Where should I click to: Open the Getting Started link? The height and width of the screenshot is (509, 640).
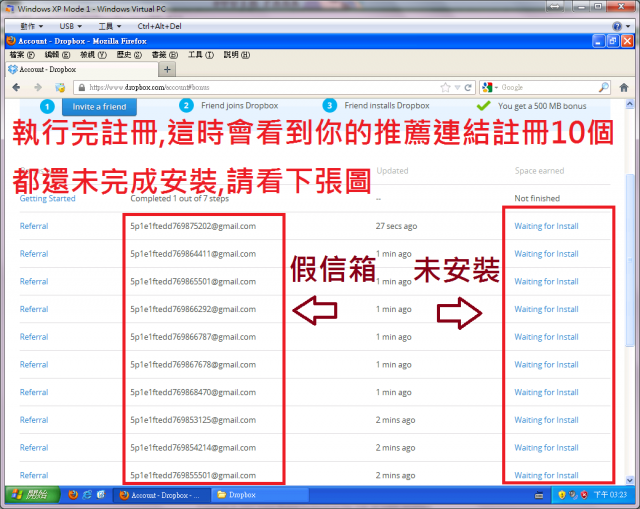(47, 198)
